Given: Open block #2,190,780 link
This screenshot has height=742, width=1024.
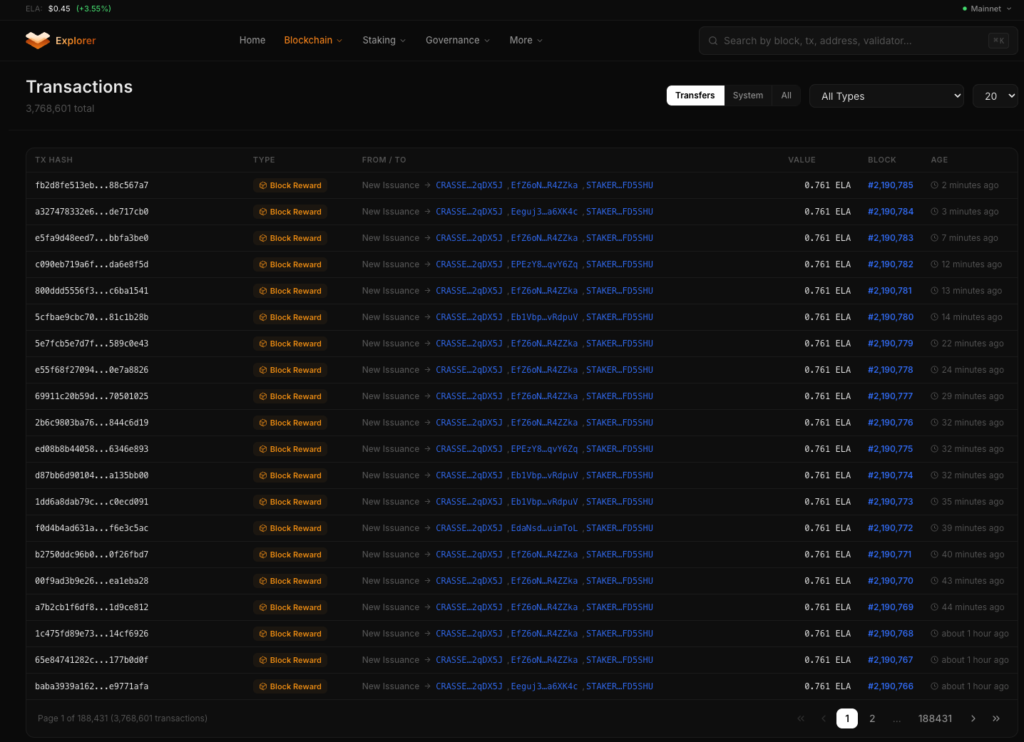Looking at the screenshot, I should (890, 317).
